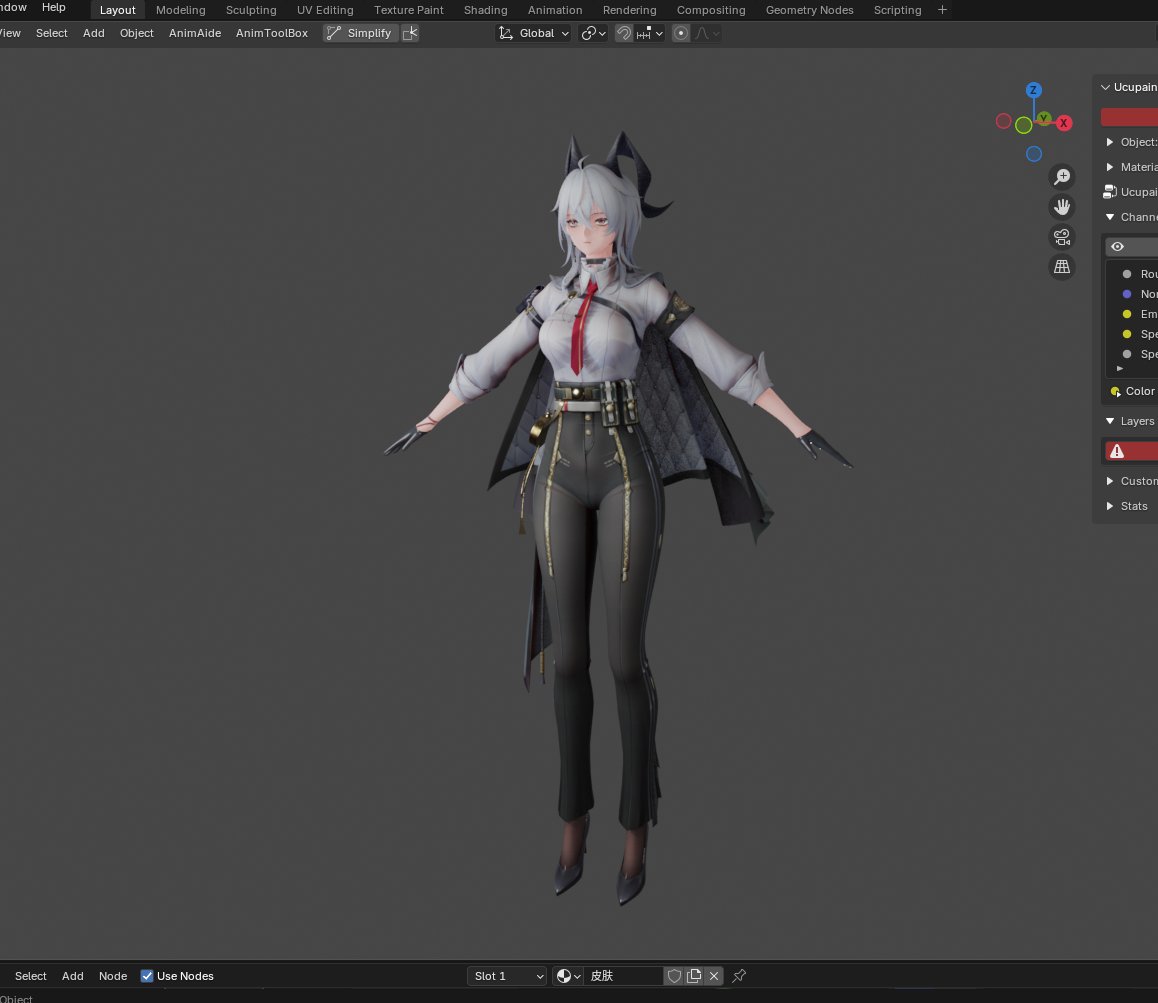Open the snap increment options dropdown
The height and width of the screenshot is (1003, 1158).
click(650, 33)
